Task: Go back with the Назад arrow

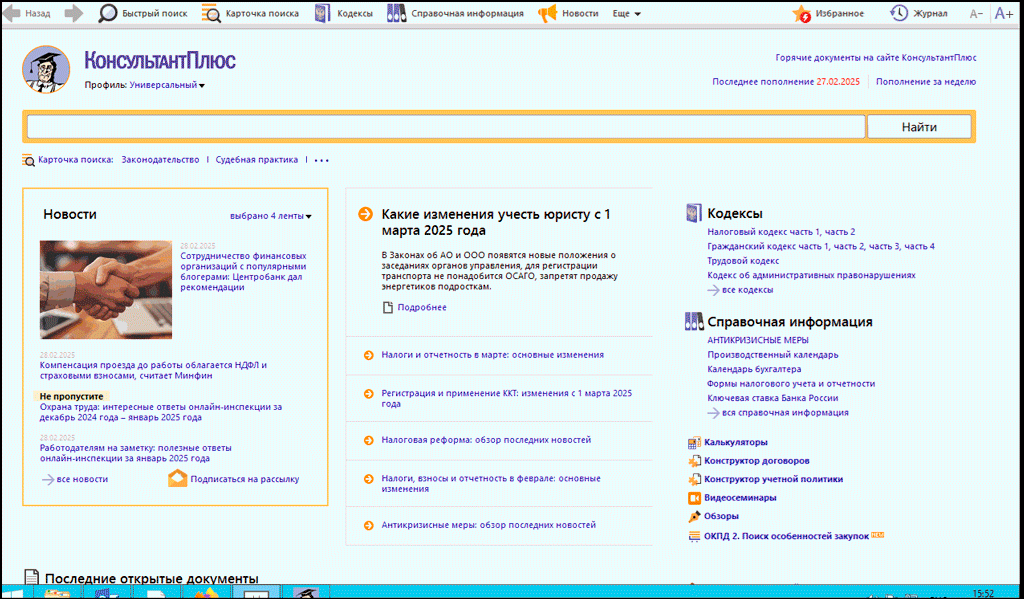Action: point(27,13)
